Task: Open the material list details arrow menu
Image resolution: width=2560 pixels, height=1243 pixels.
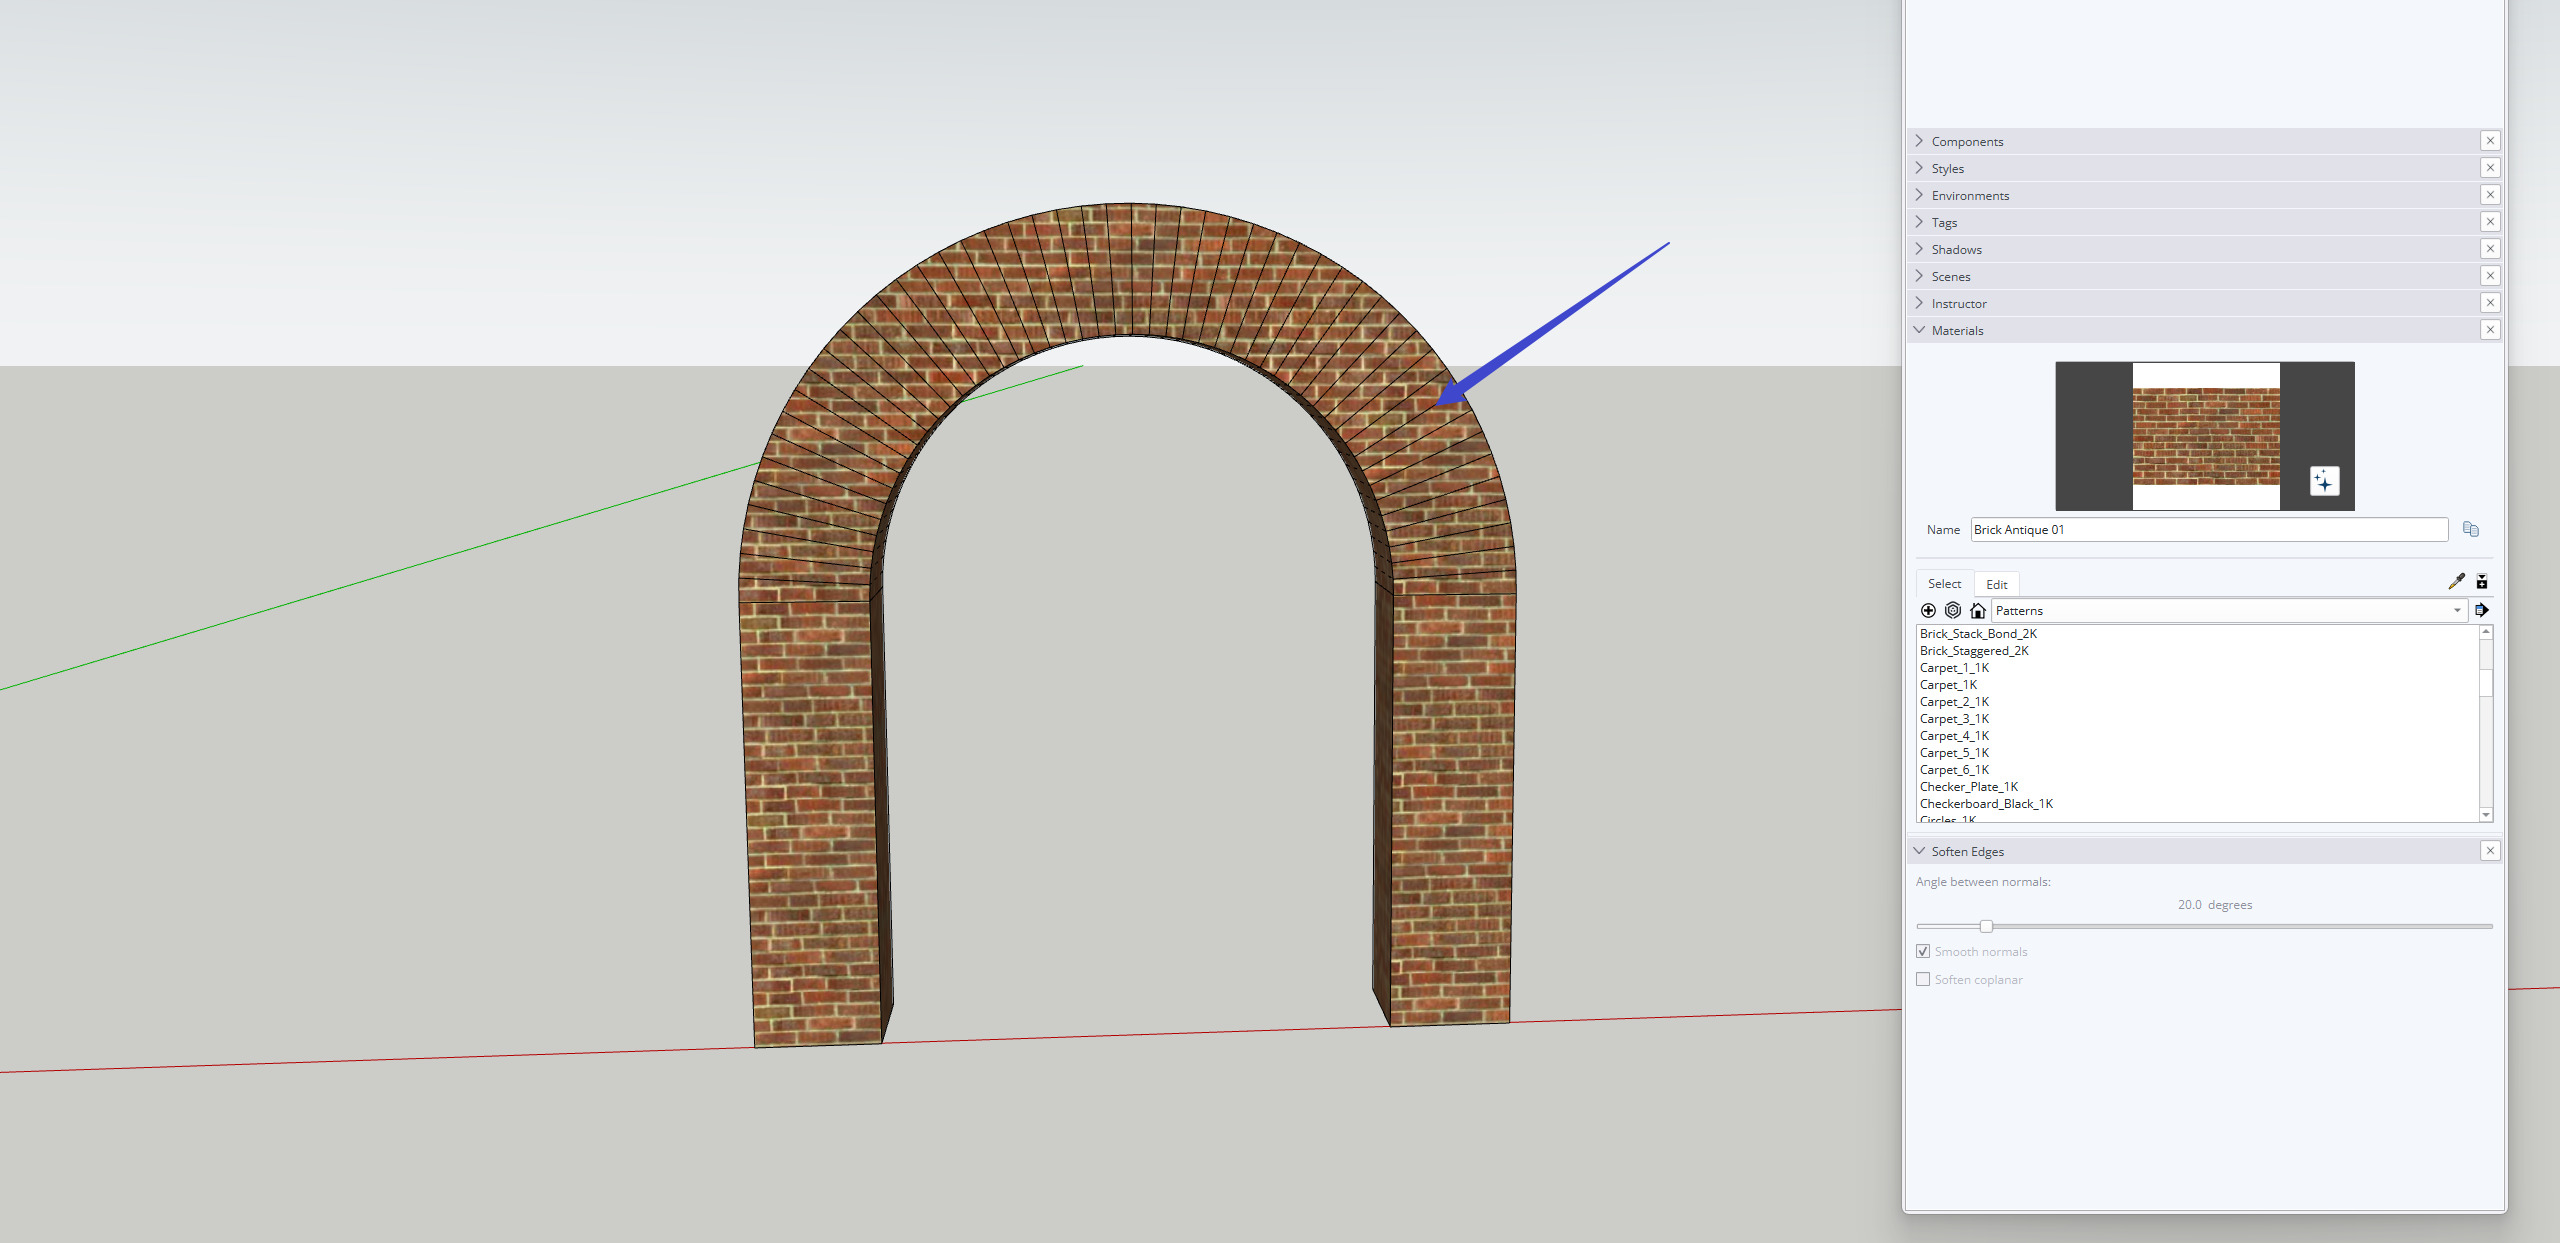Action: (x=2482, y=610)
